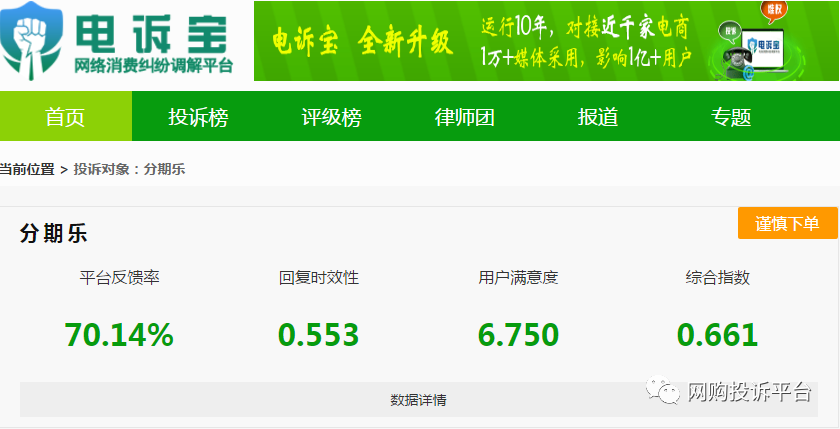Go to the 首页 tab
The image size is (840, 429).
pyautogui.click(x=65, y=116)
